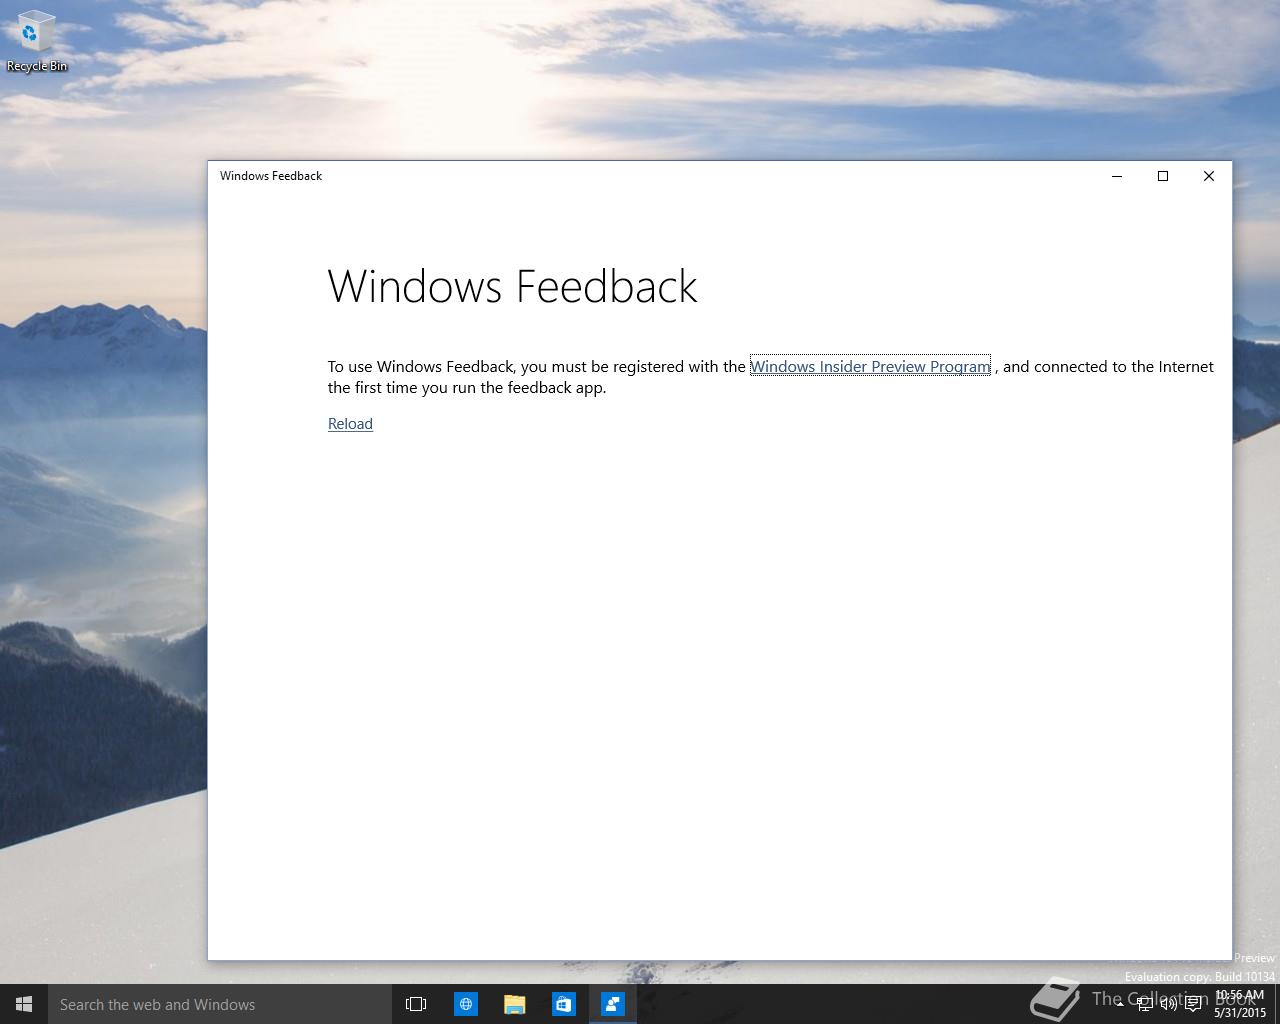Open the Action Center notifications icon
1280x1024 pixels.
1193,1004
